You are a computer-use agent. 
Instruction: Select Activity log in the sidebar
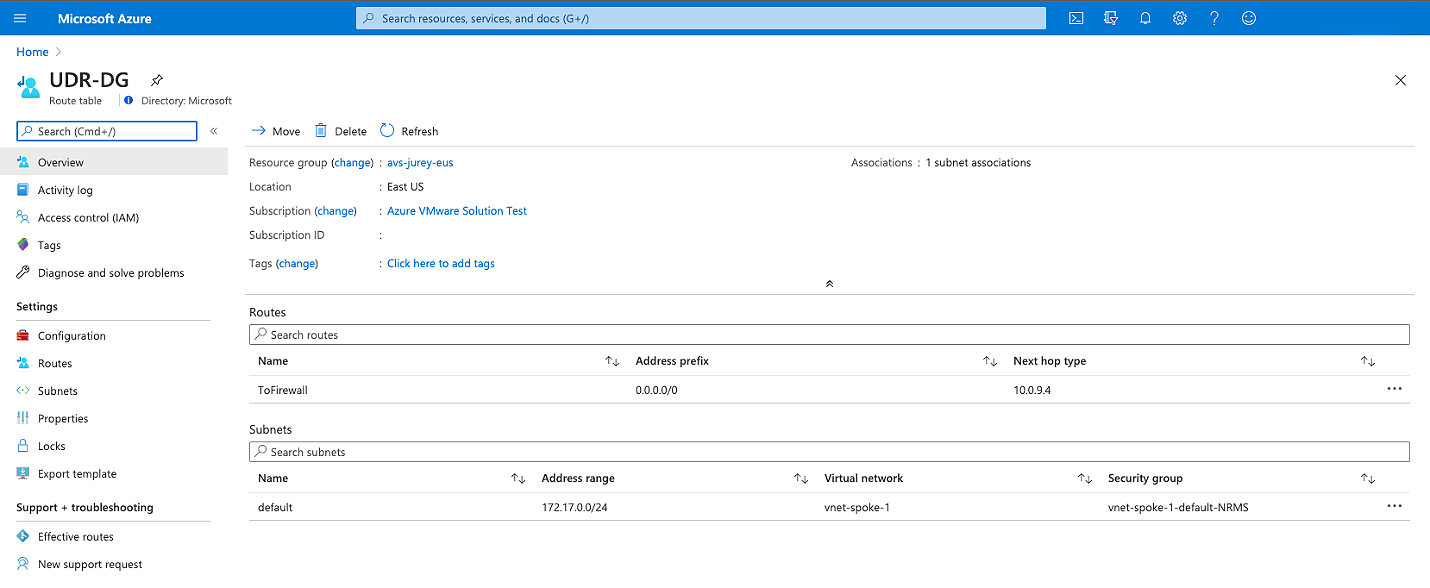point(65,190)
